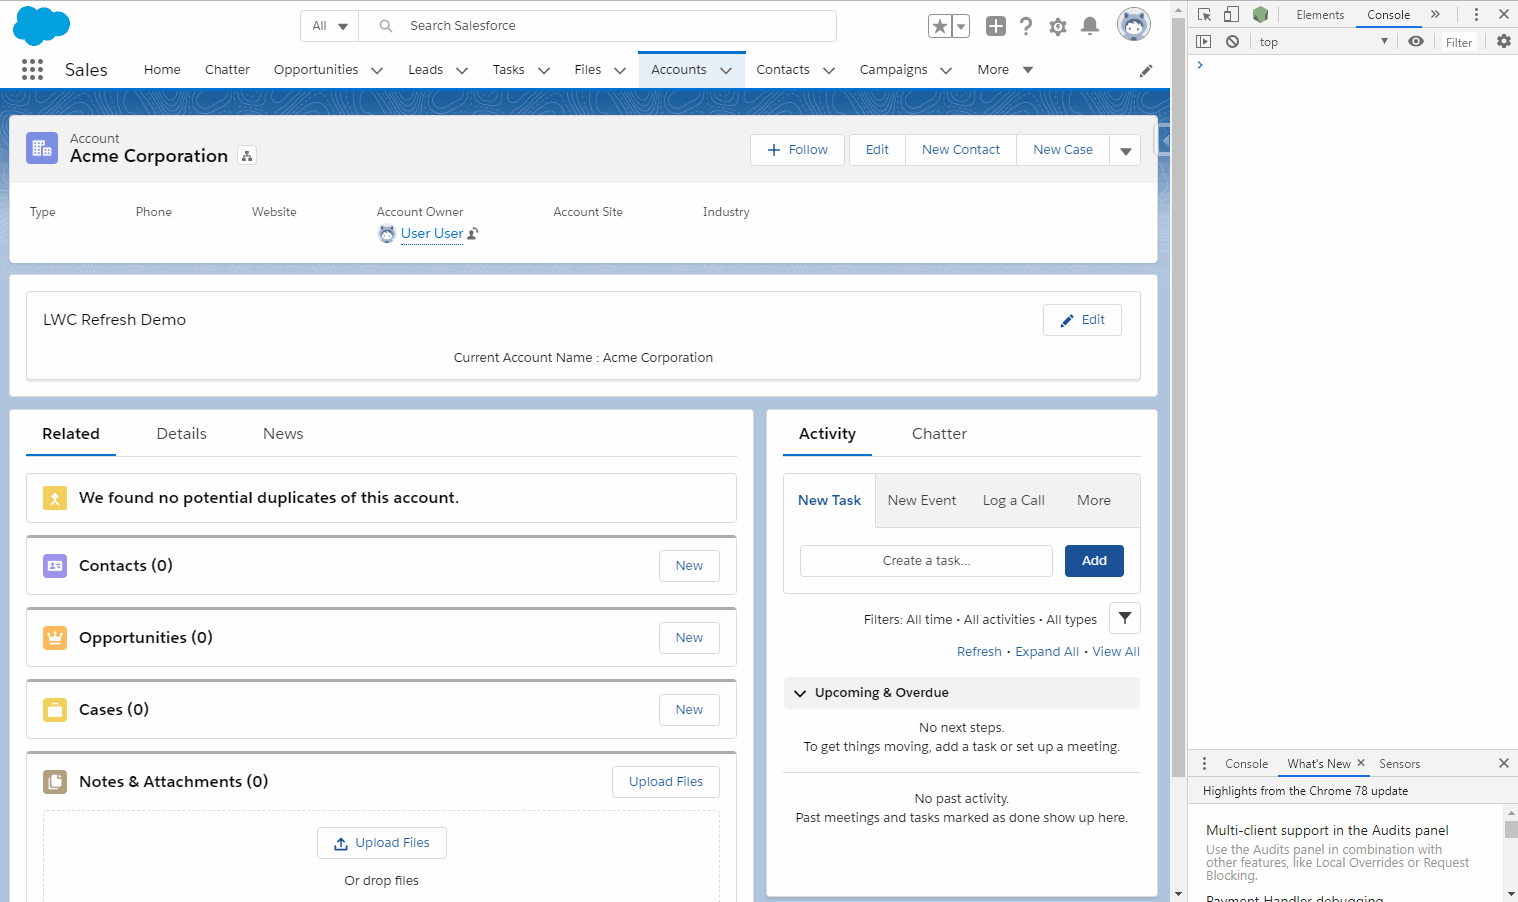
Task: Click the Notes & Attachments icon
Action: pos(55,782)
